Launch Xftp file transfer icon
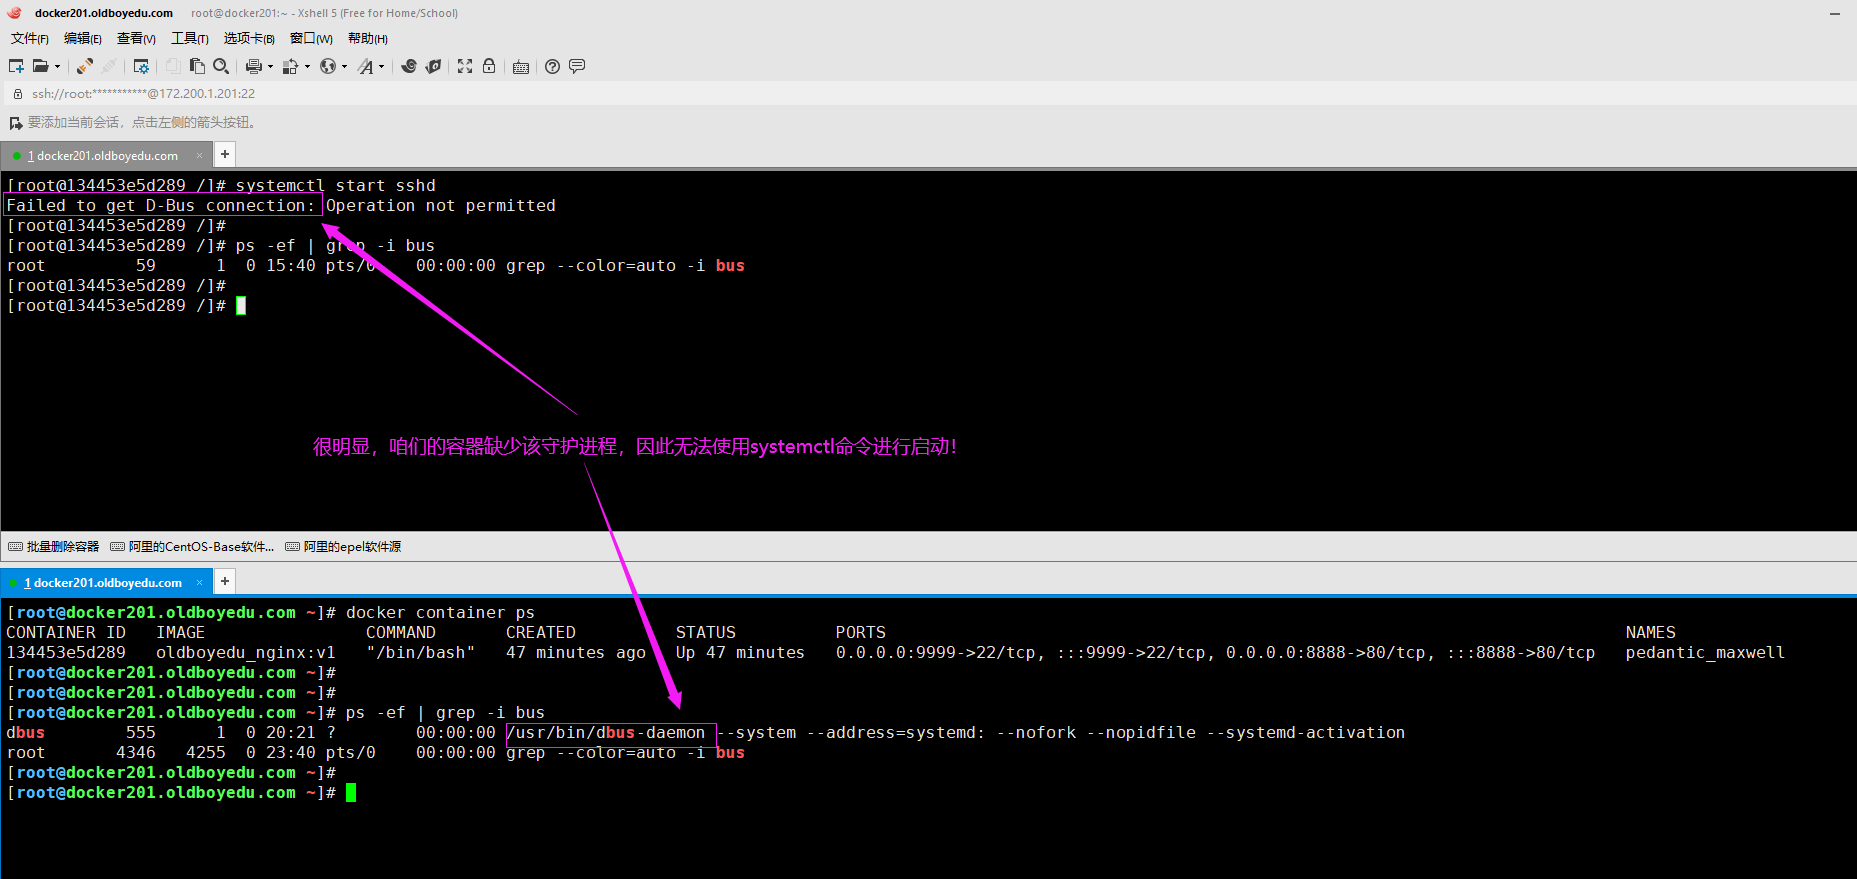Viewport: 1857px width, 879px height. 433,66
